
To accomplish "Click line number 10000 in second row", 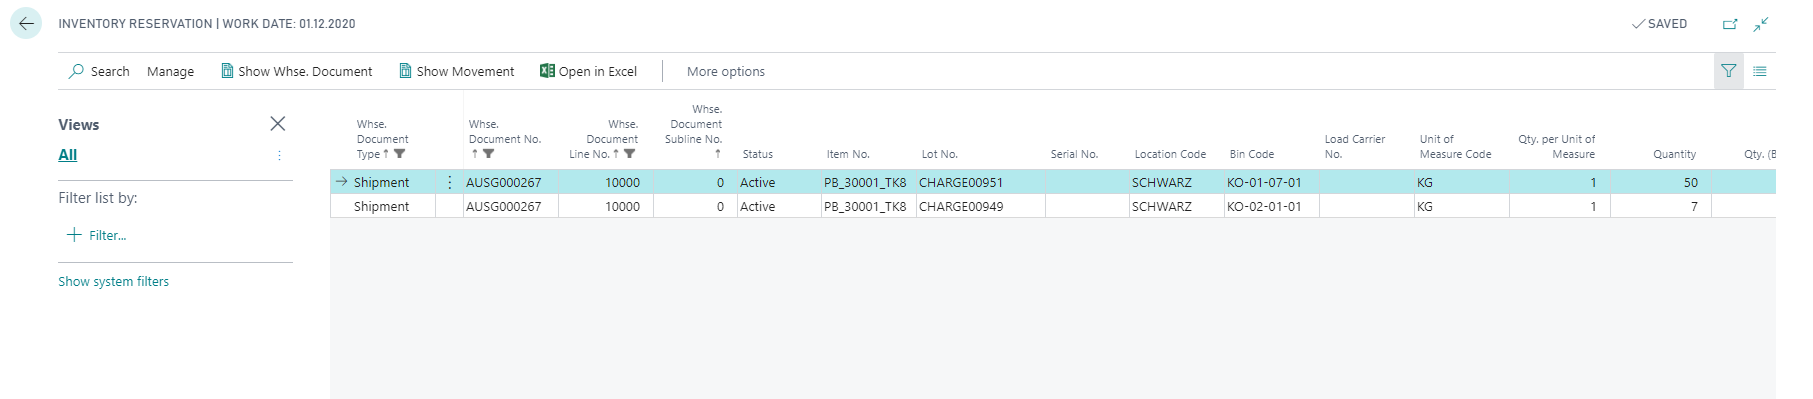I will click(x=622, y=206).
